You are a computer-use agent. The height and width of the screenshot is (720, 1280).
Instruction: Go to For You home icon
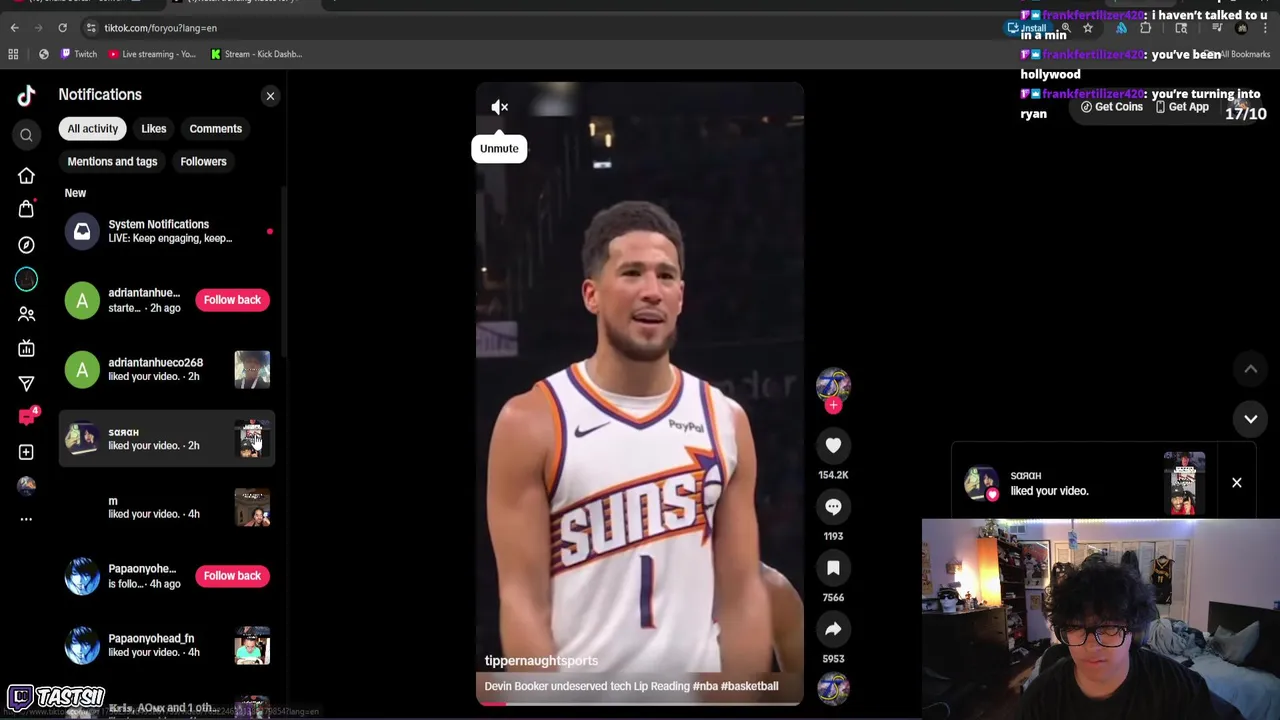click(x=26, y=176)
